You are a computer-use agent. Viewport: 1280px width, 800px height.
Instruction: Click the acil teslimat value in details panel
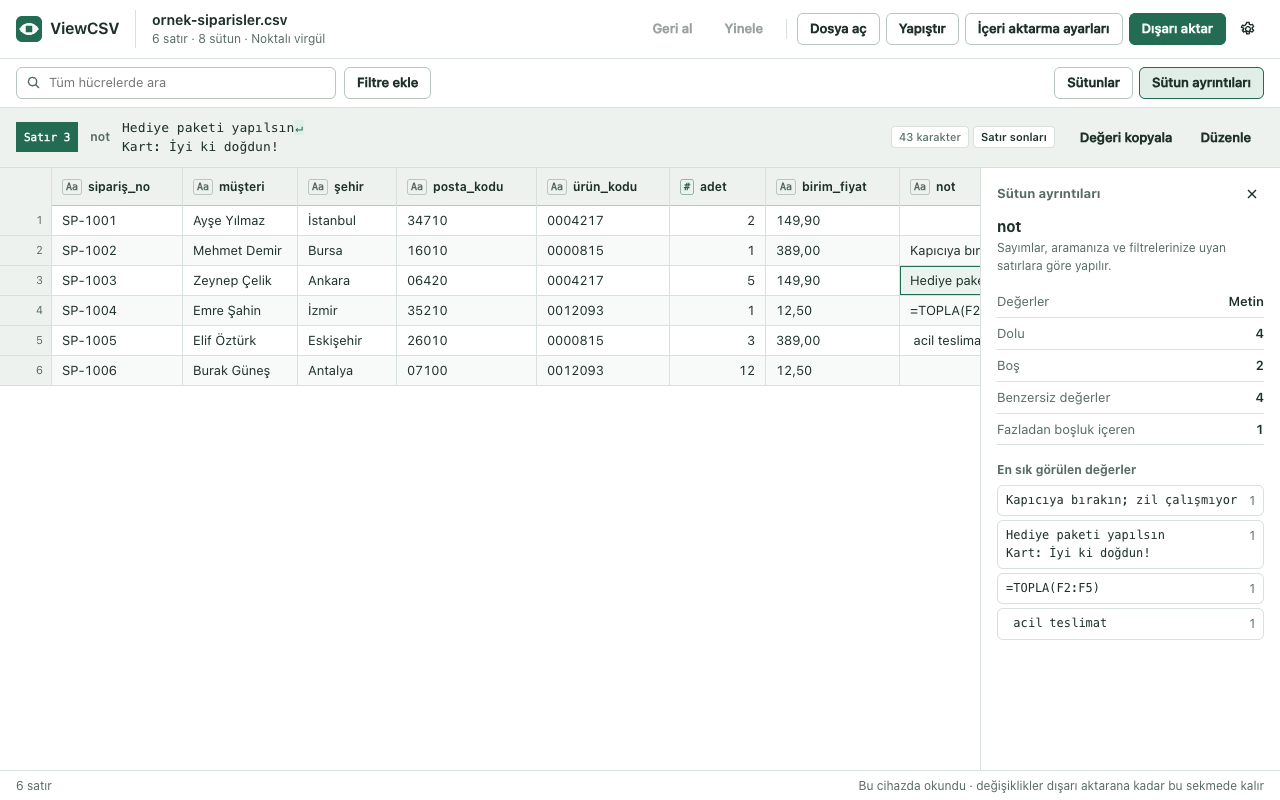tap(1130, 623)
